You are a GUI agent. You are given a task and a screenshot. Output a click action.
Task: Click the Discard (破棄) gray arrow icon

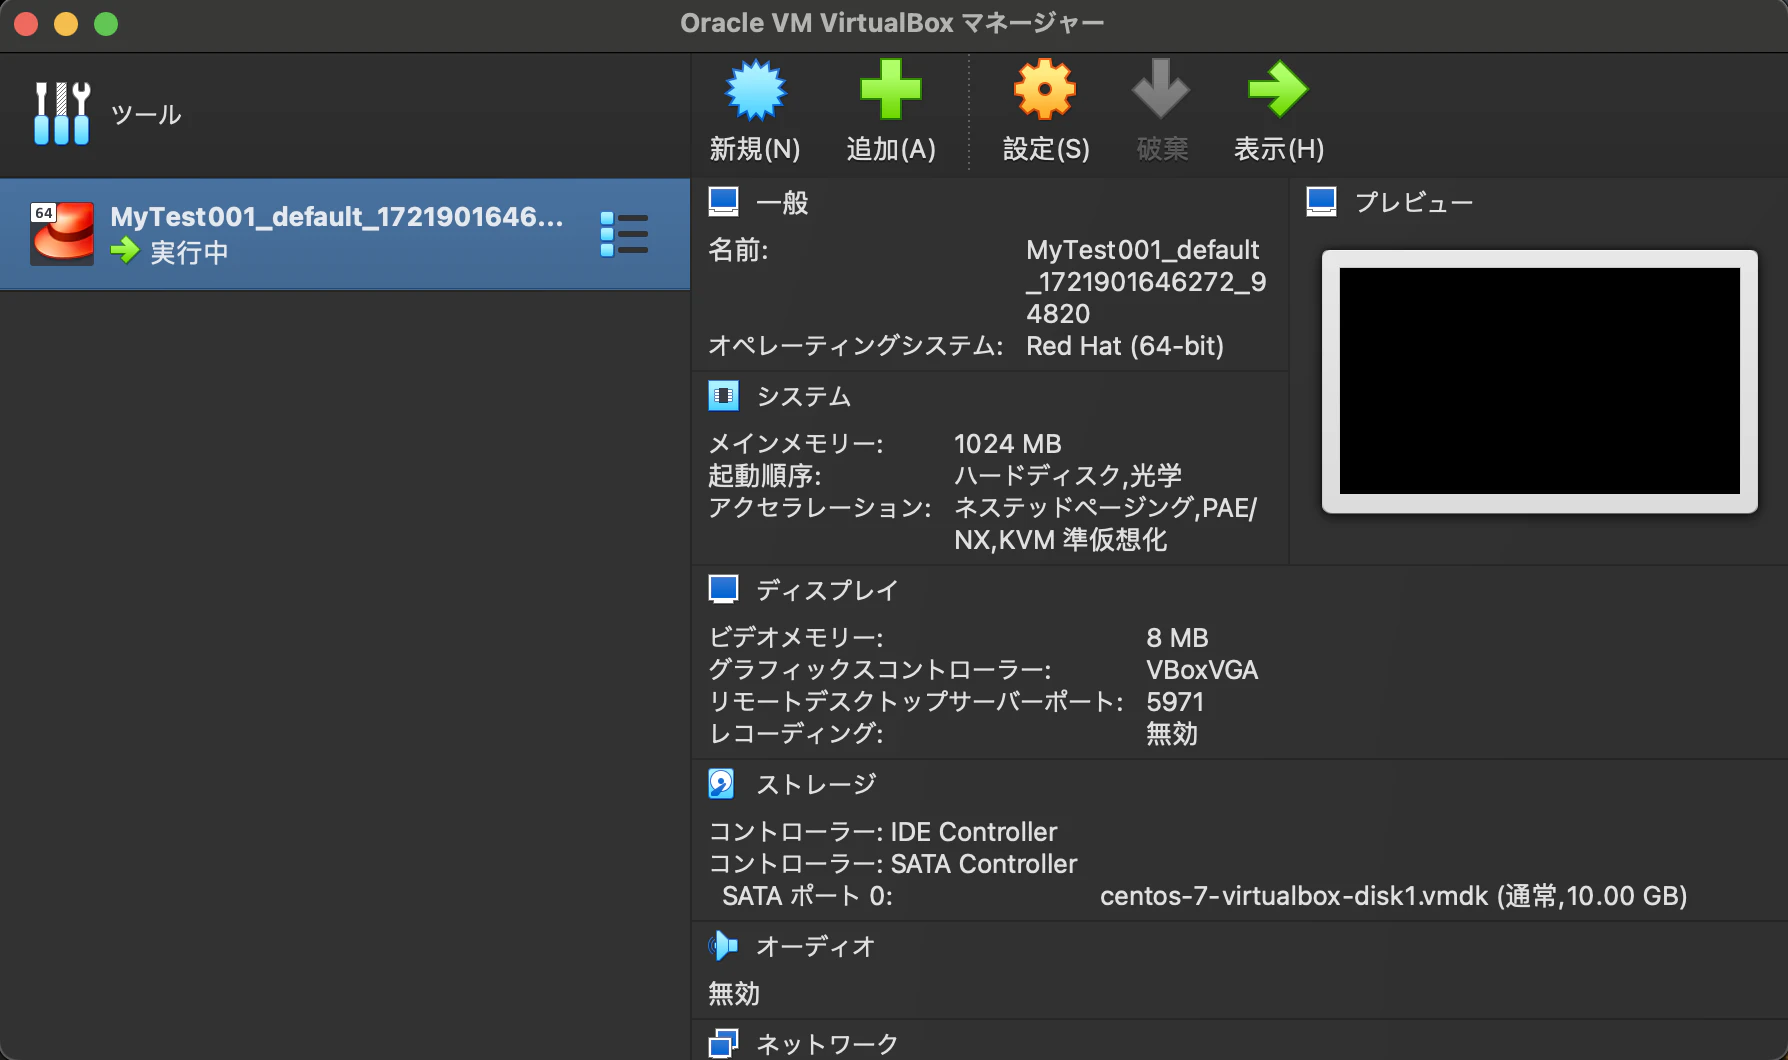coord(1161,89)
